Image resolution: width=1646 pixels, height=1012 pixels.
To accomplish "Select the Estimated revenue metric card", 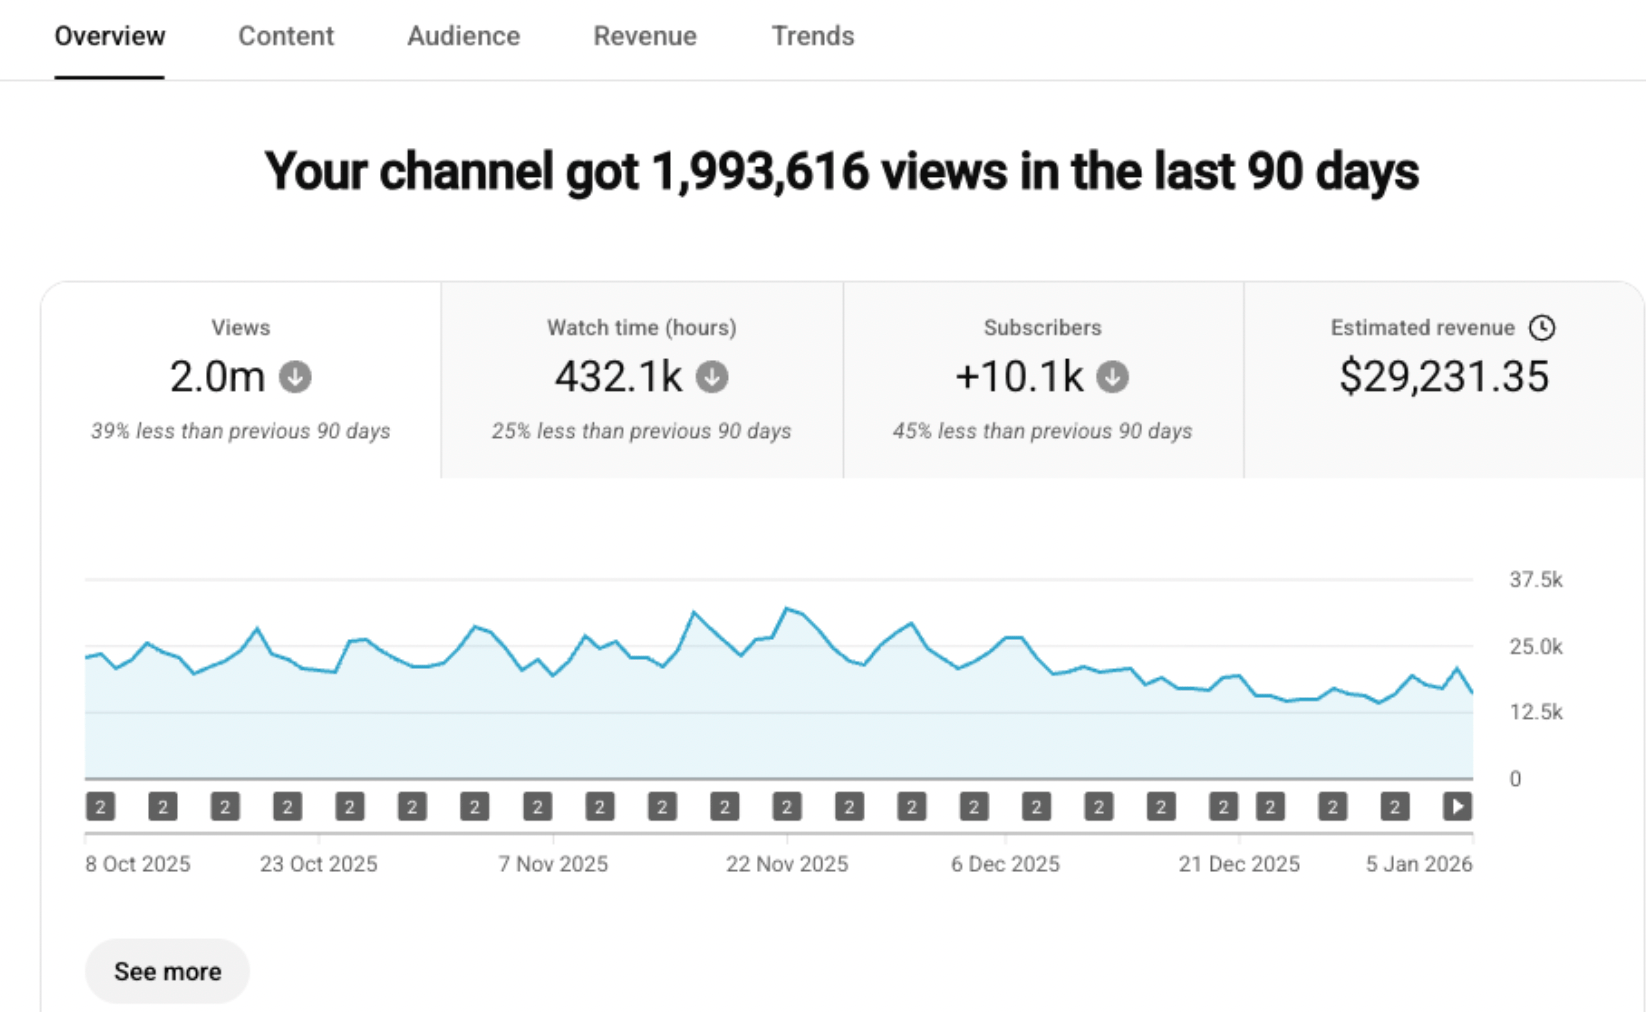I will click(x=1444, y=380).
